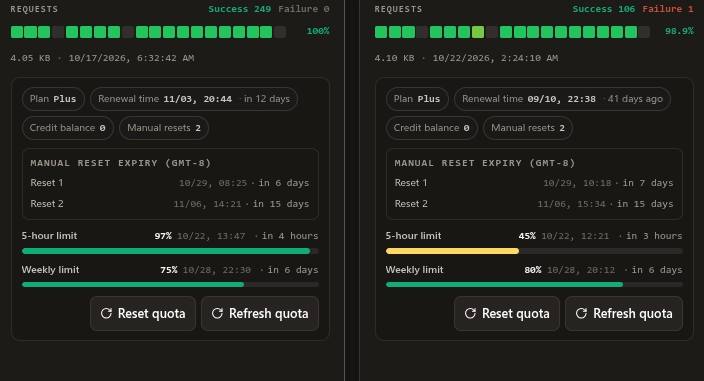Click the left card's Manual resets 2 pill

(164, 128)
